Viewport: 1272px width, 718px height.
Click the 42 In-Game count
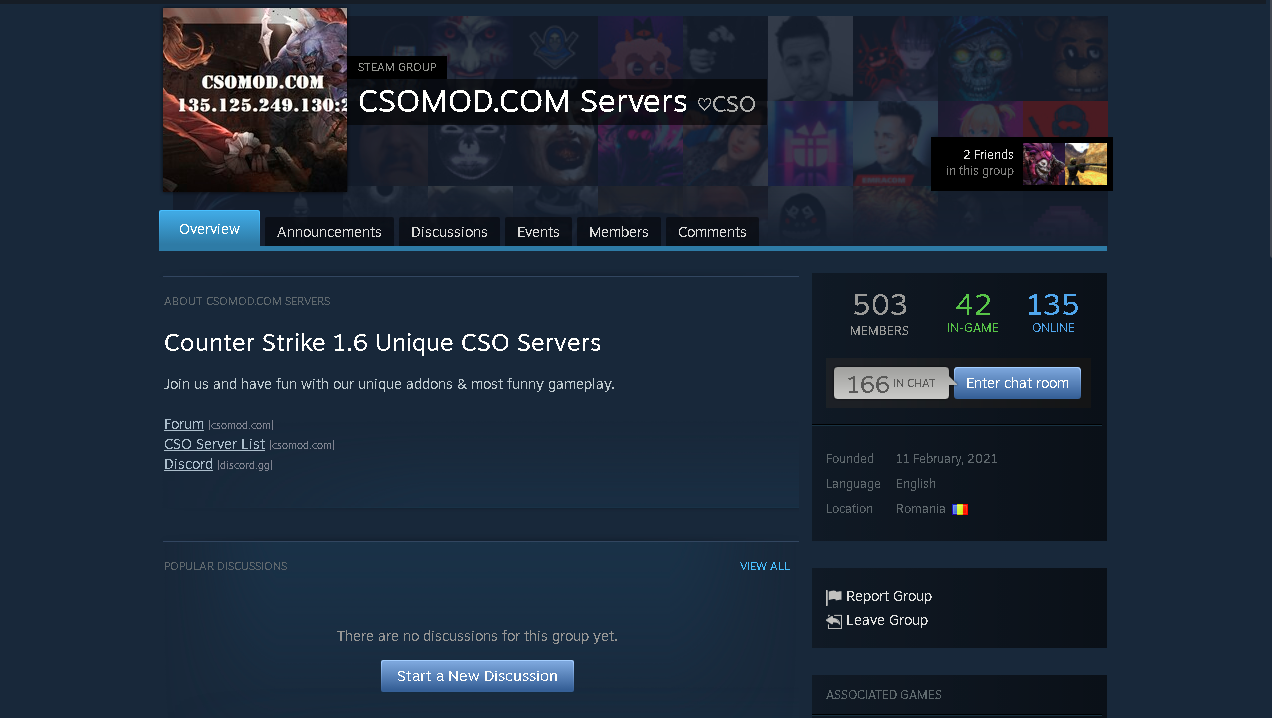click(x=973, y=312)
